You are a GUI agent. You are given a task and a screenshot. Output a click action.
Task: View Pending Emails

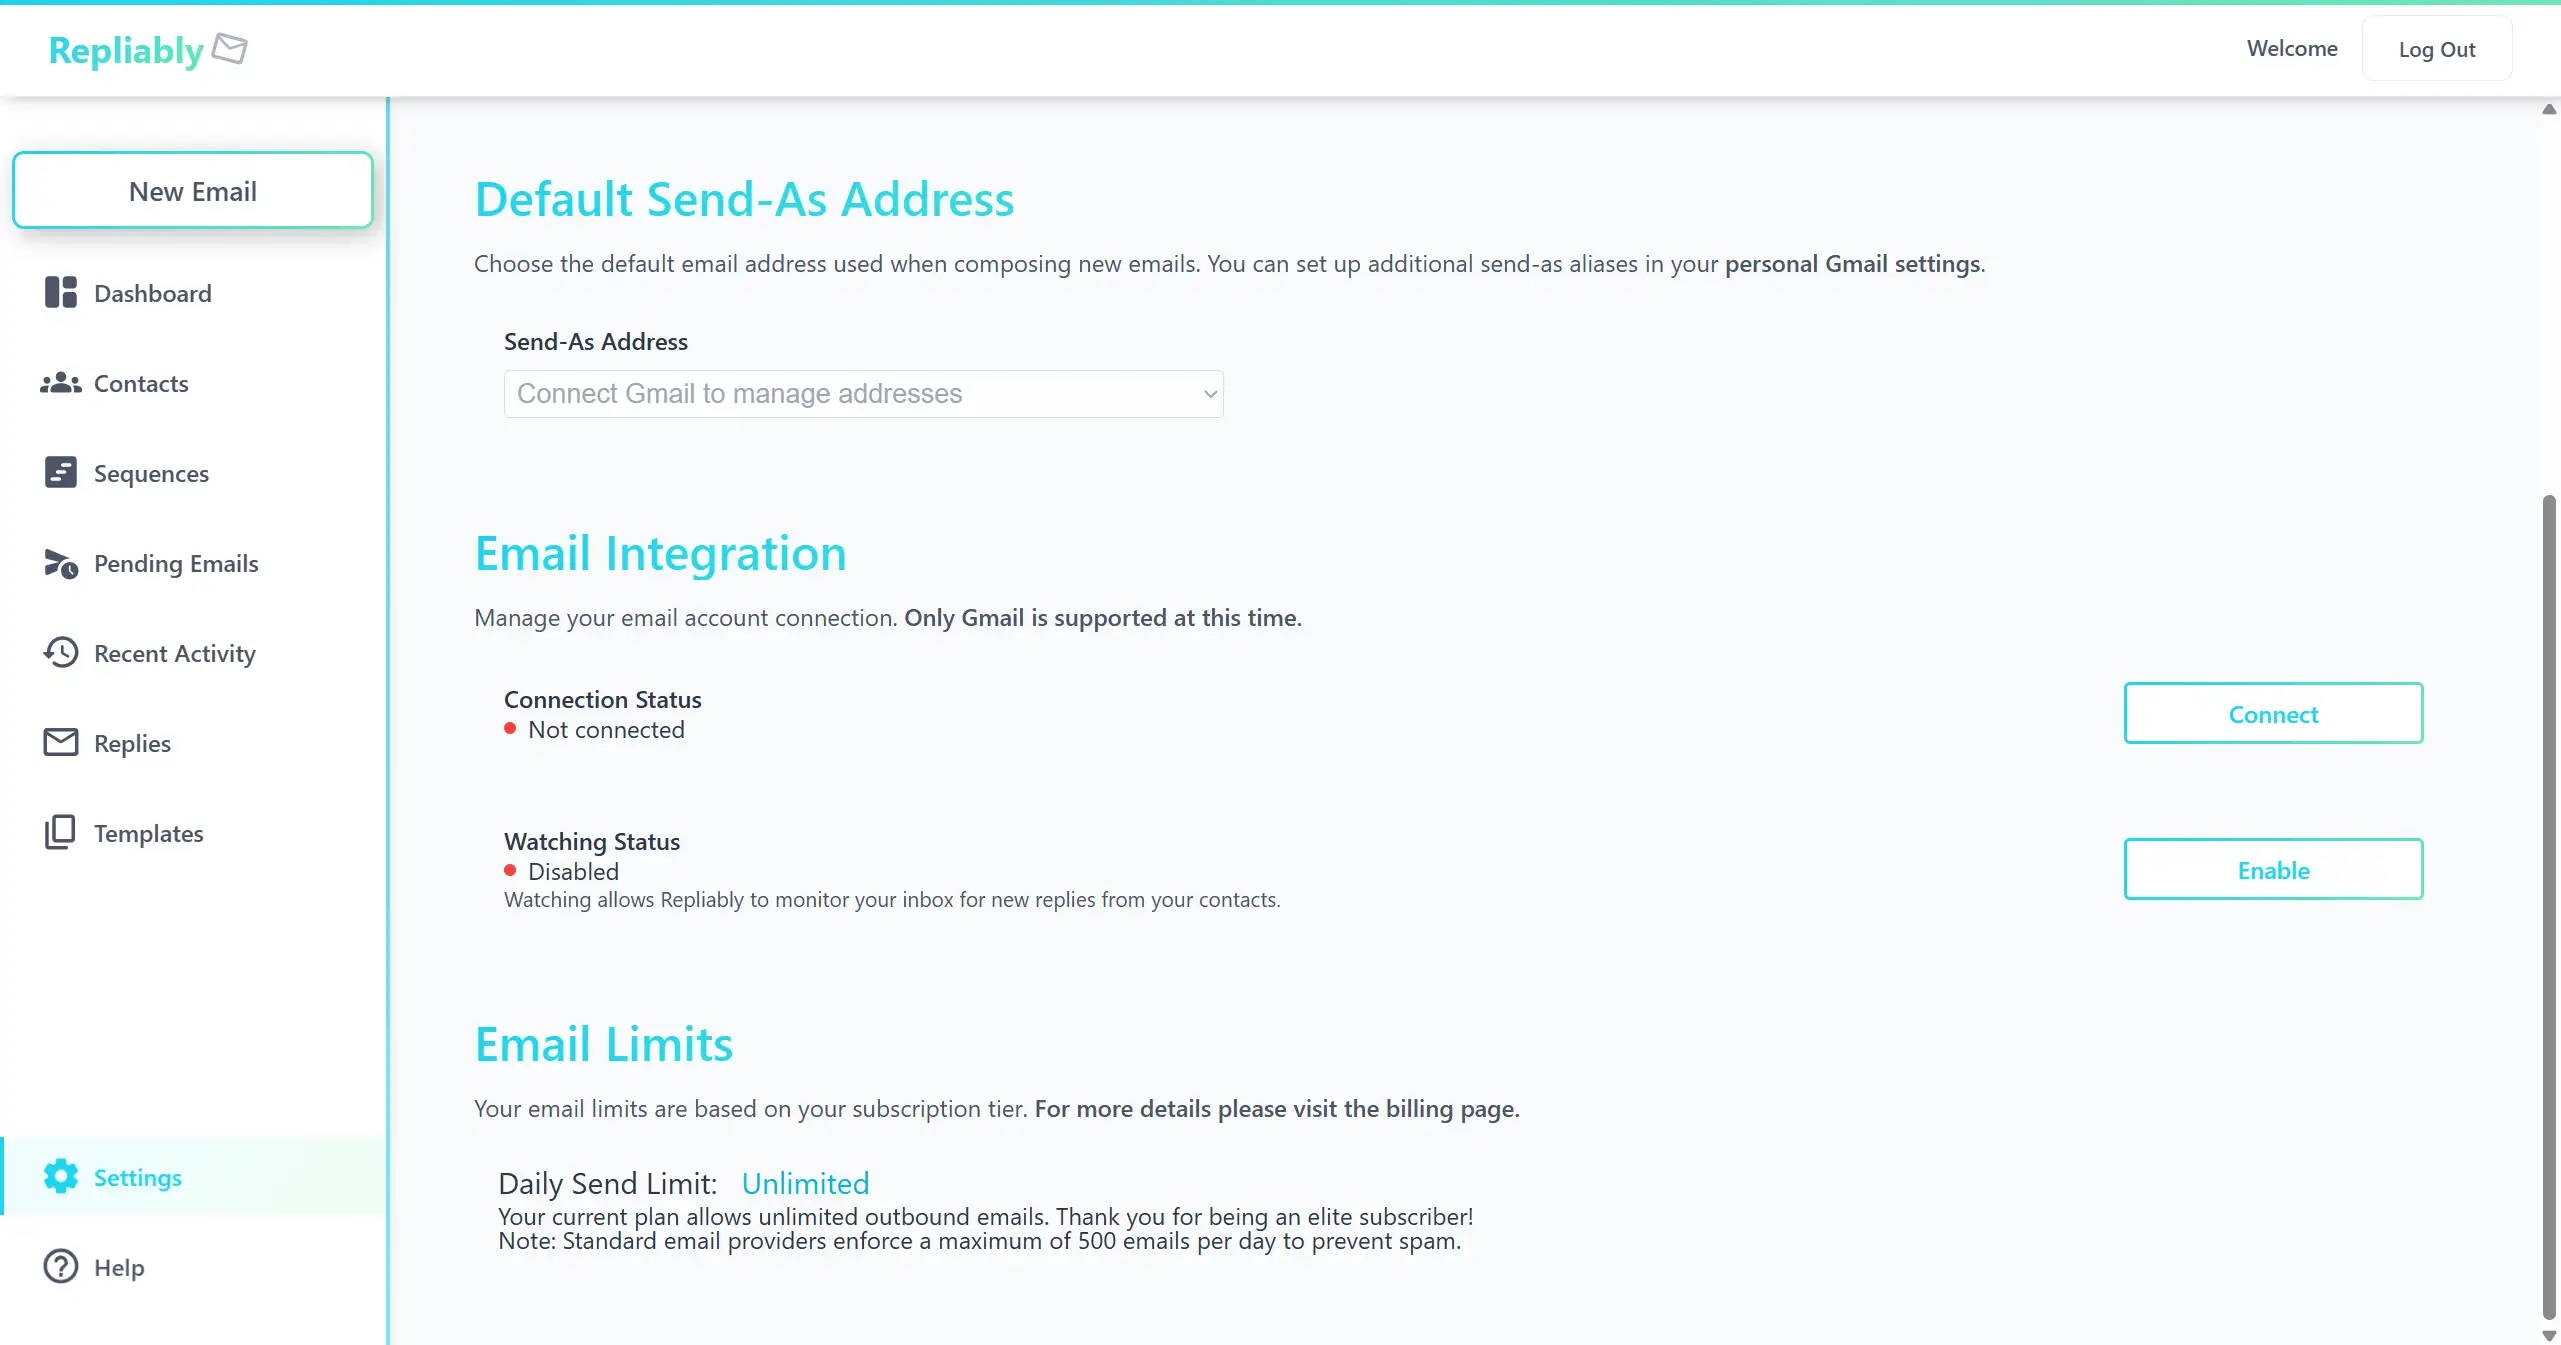click(175, 563)
